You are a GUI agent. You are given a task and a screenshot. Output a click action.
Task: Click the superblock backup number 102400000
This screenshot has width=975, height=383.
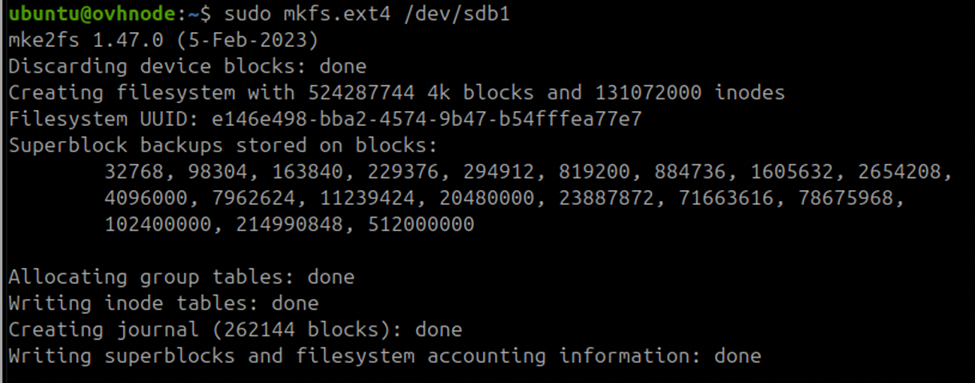(x=158, y=224)
